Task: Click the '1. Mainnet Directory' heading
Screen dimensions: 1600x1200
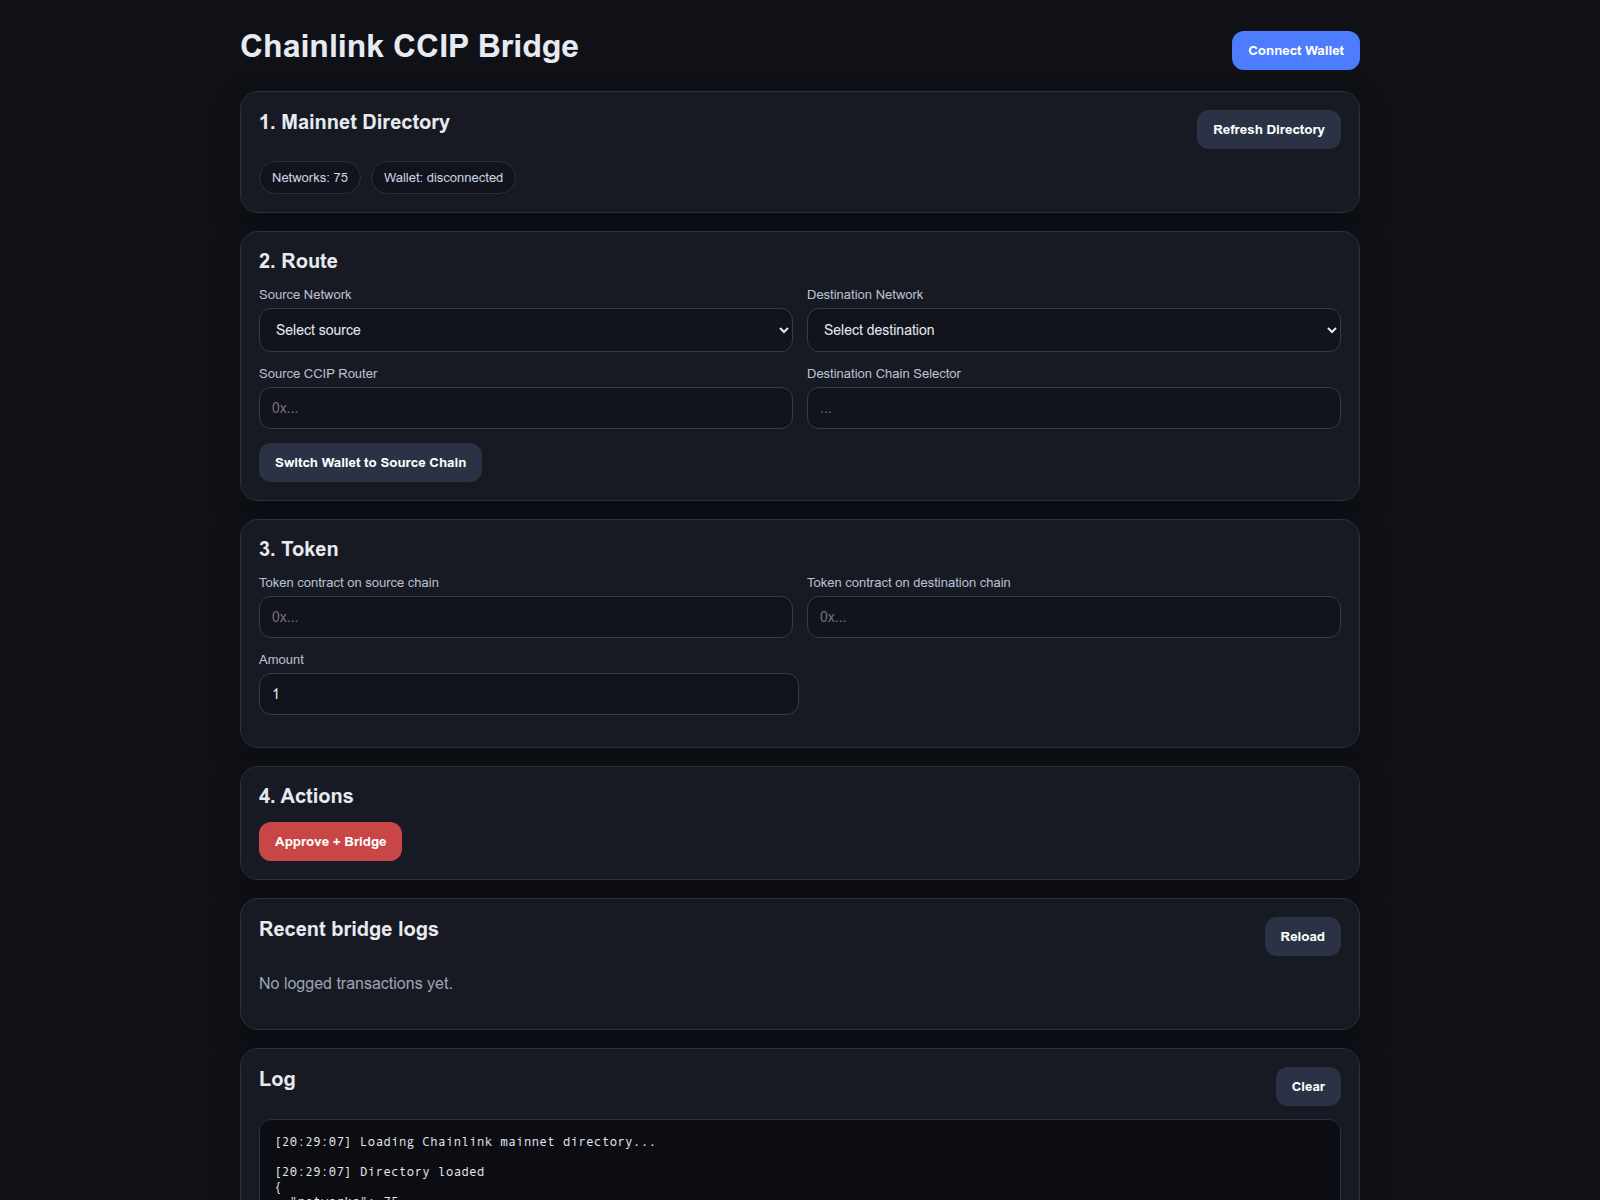Action: tap(354, 122)
